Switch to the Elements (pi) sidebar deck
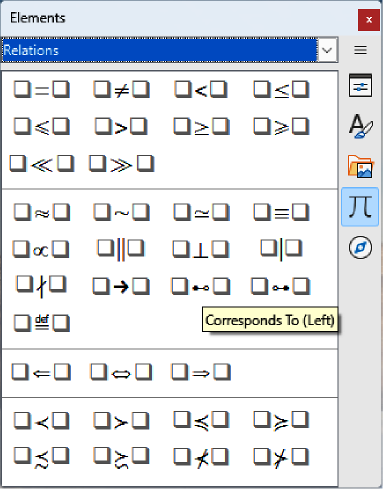The width and height of the screenshot is (383, 489). 360,207
